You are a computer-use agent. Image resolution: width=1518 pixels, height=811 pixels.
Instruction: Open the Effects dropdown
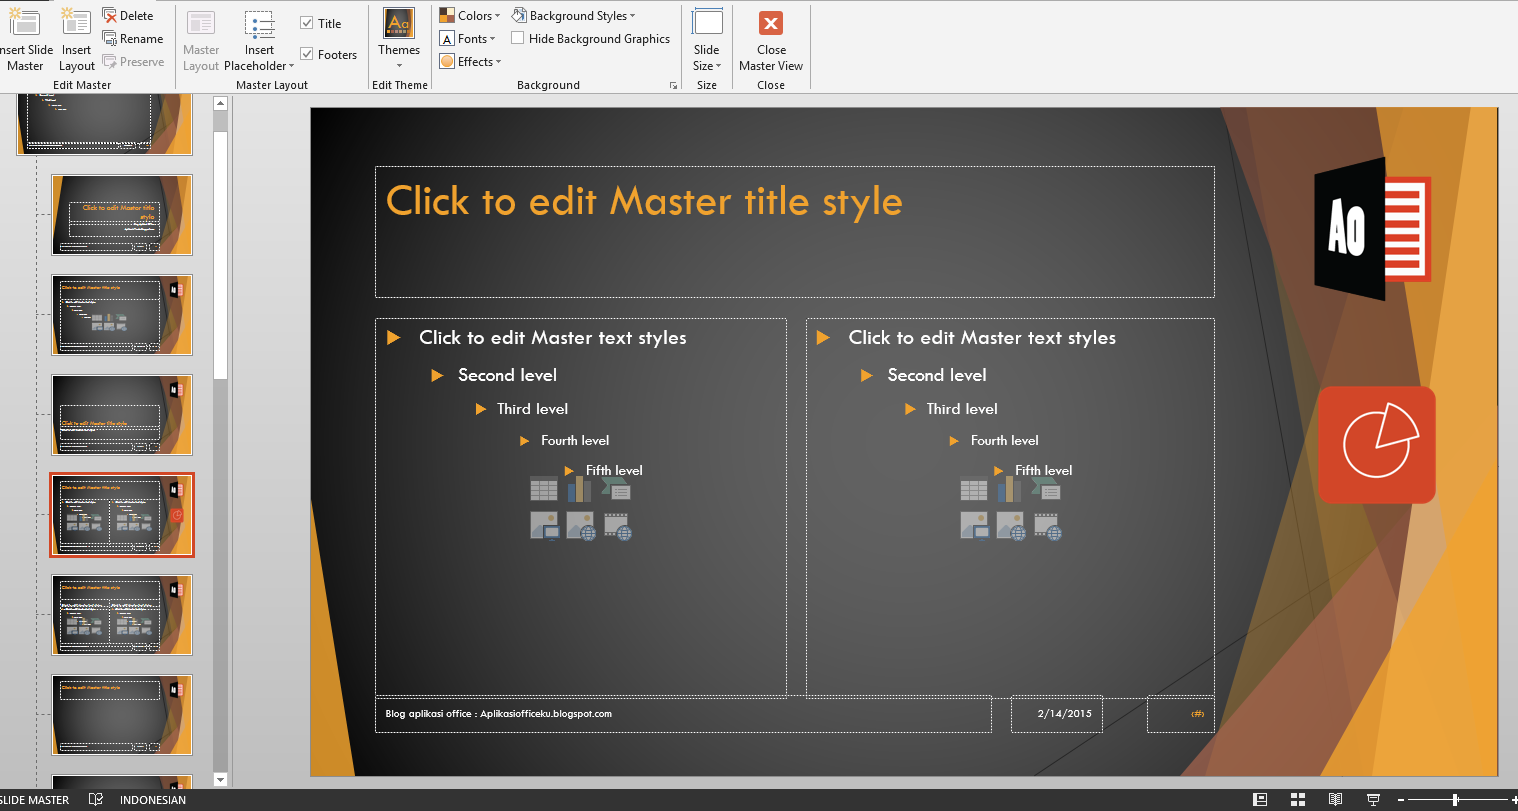[470, 62]
